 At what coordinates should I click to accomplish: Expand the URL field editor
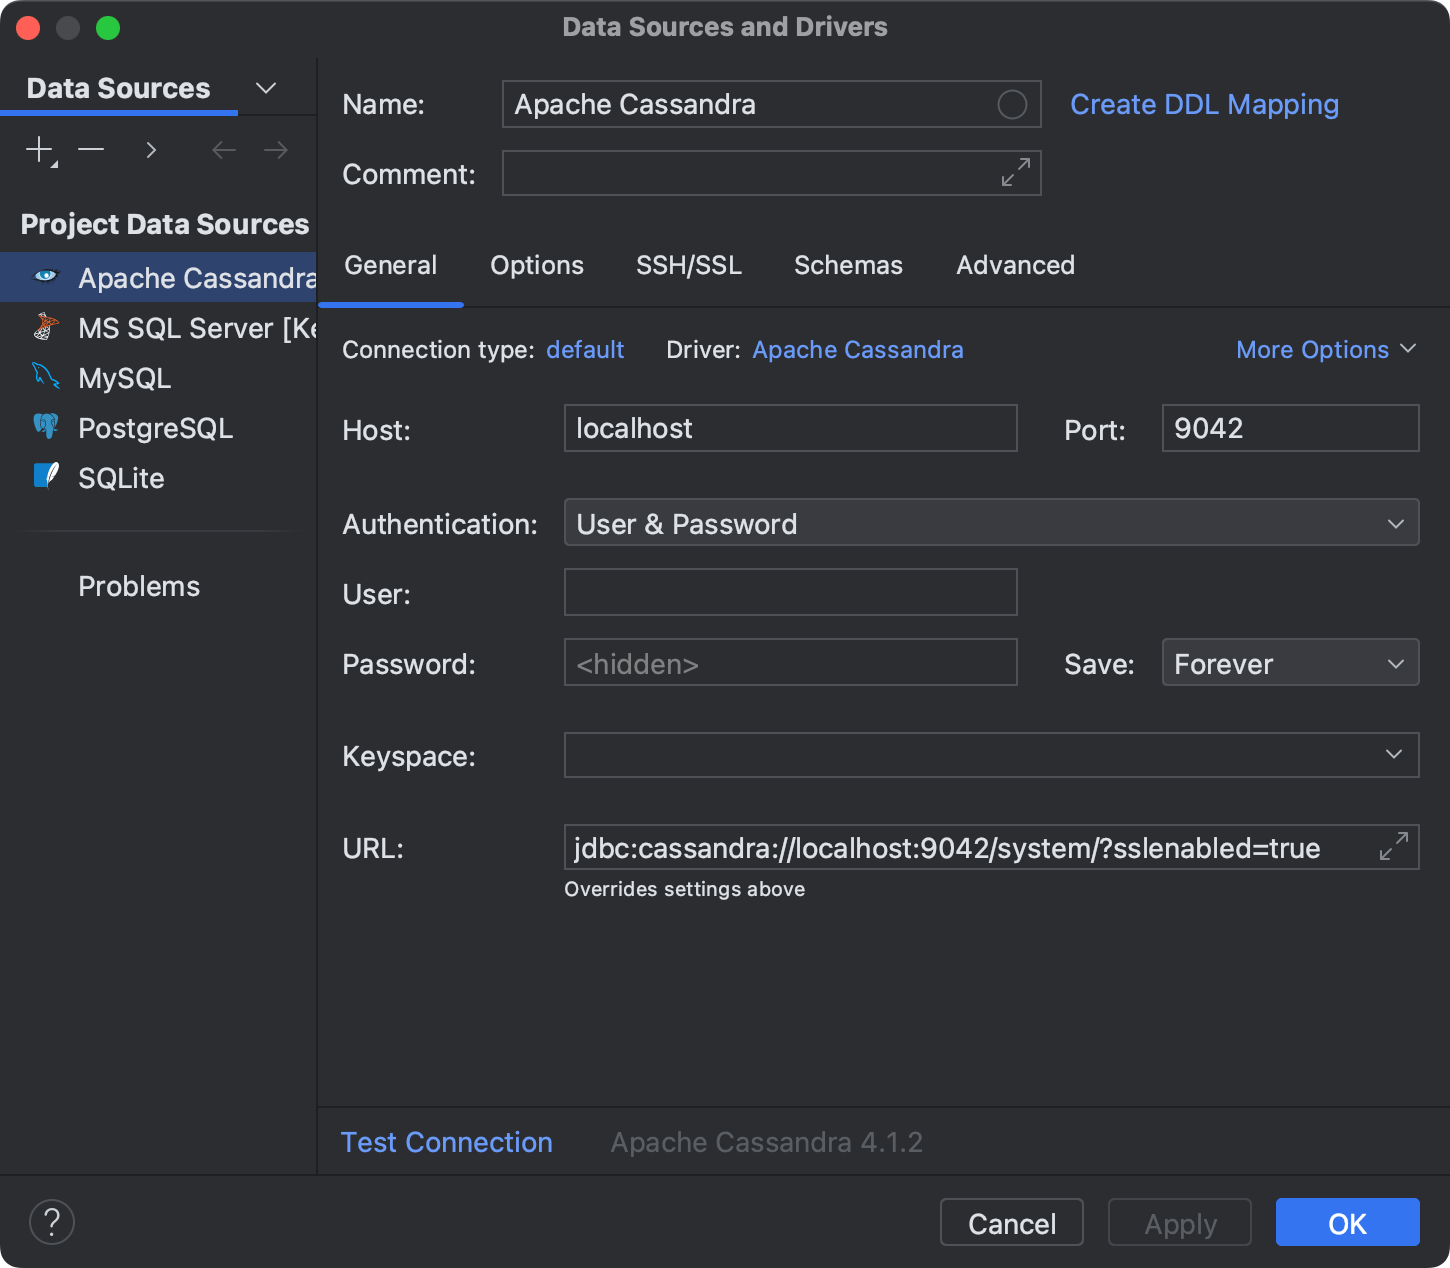[x=1393, y=846]
